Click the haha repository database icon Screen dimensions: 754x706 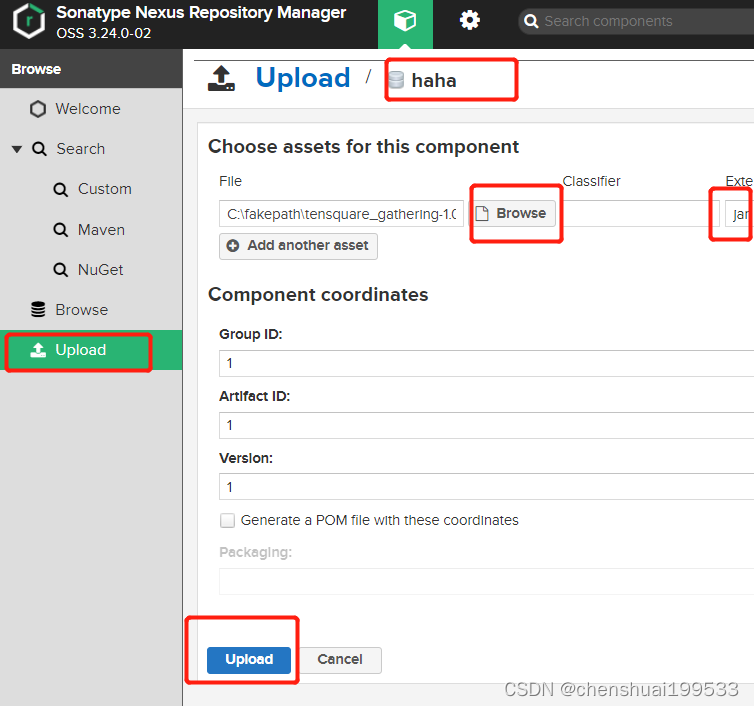(x=396, y=80)
